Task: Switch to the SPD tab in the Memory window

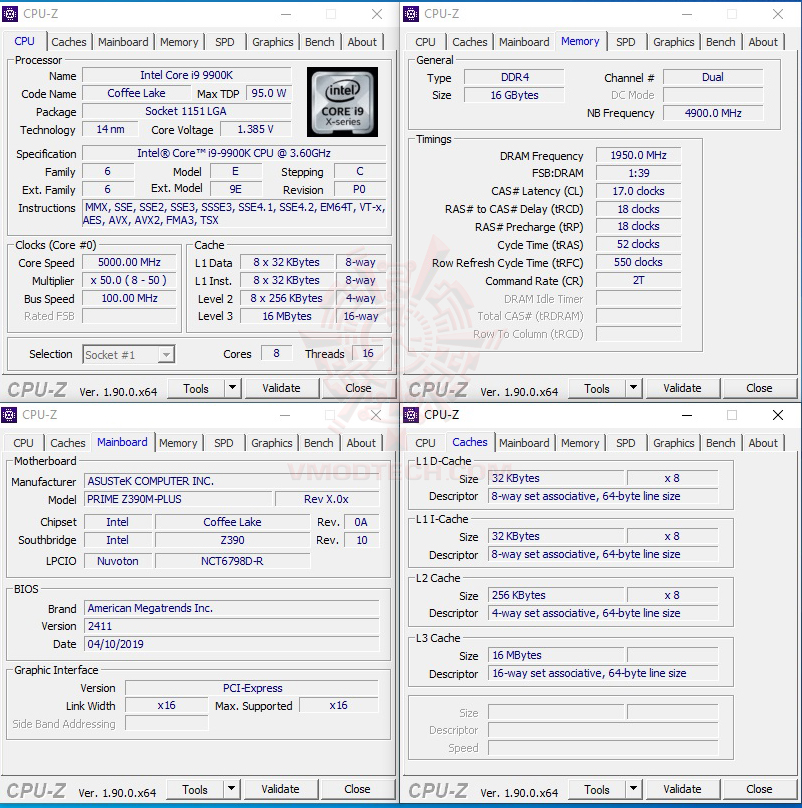Action: pos(626,41)
